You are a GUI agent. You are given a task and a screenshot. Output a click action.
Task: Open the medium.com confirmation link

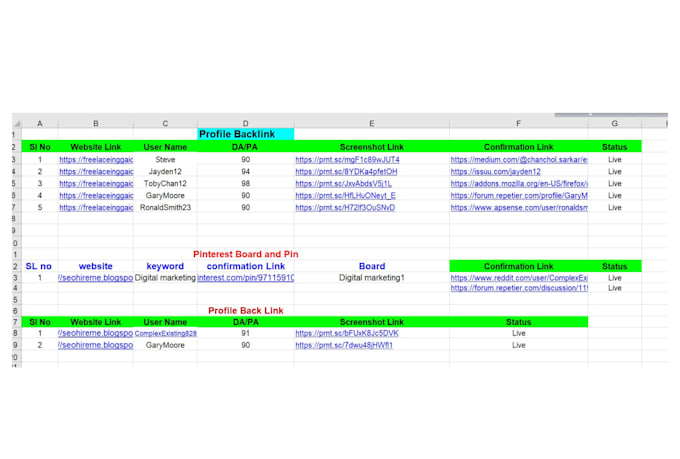point(519,160)
